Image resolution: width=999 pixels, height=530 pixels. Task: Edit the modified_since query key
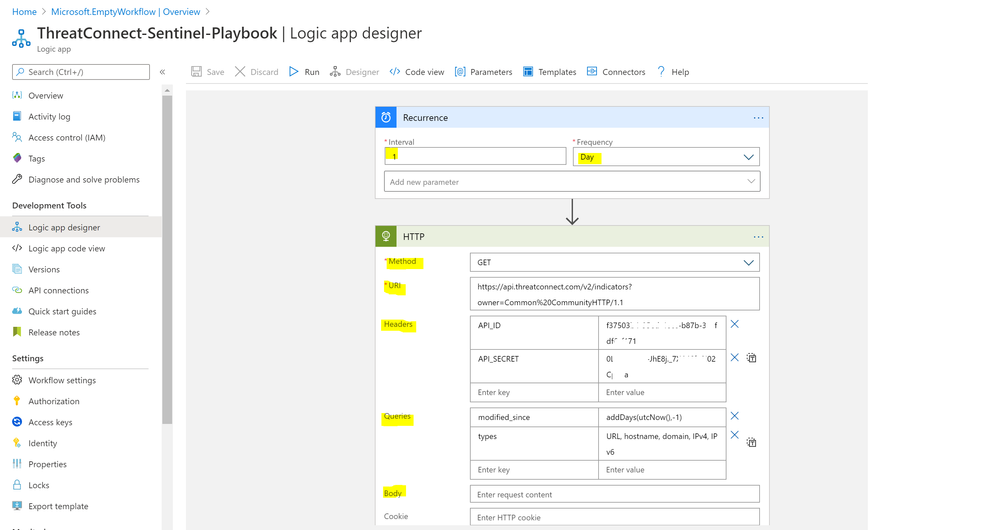[x=535, y=417]
